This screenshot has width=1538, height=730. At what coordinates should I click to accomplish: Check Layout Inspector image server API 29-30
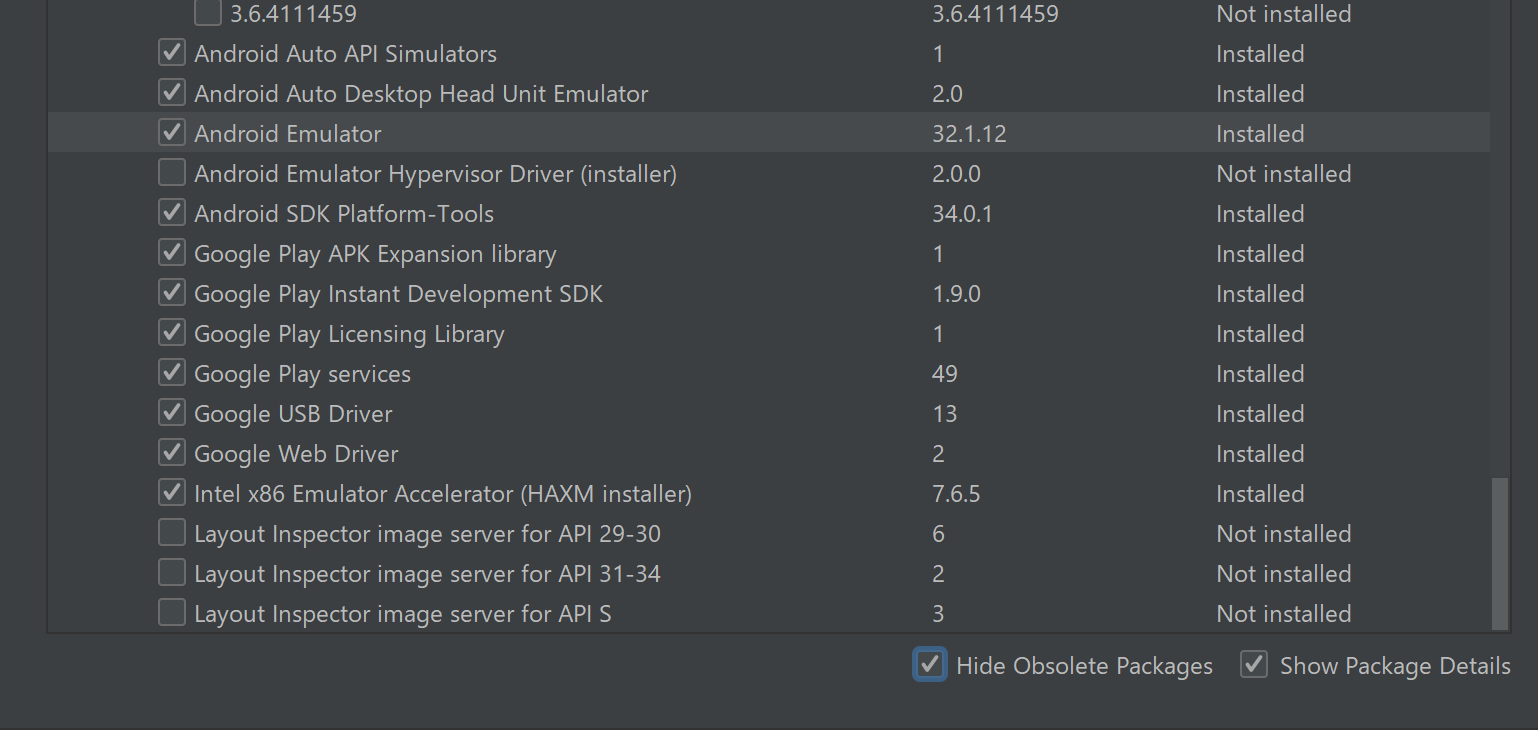click(172, 533)
